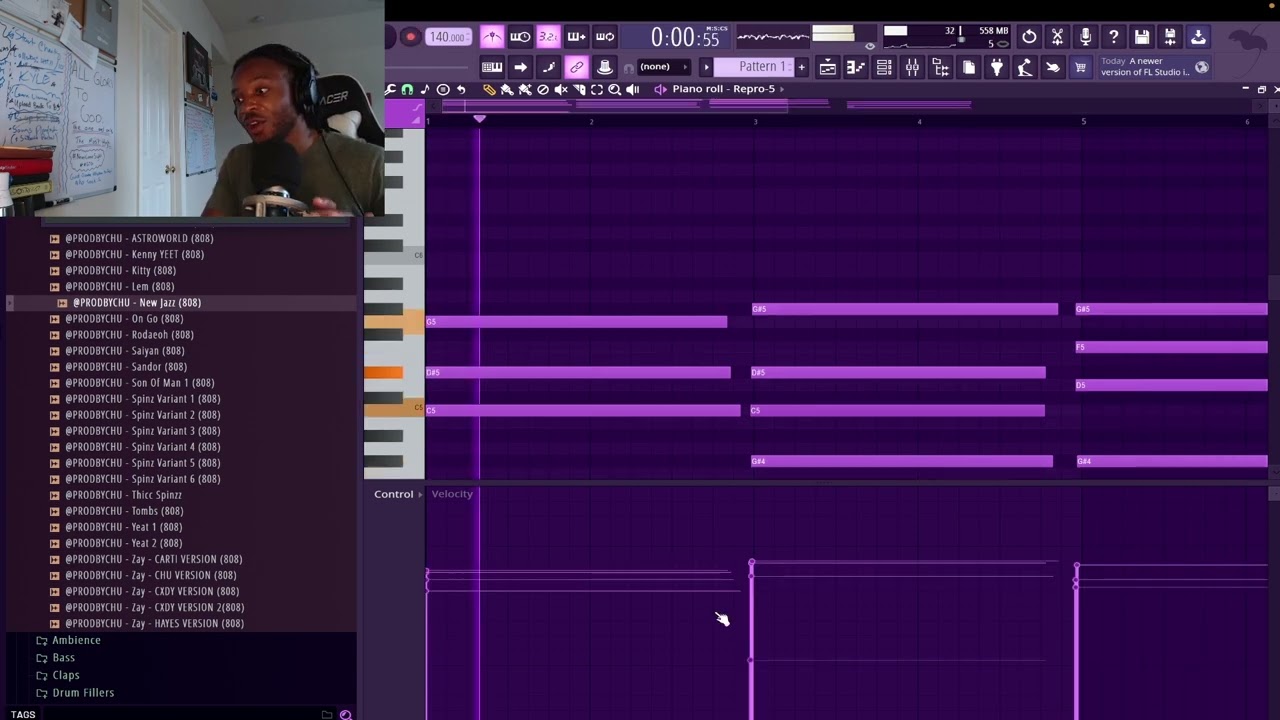The width and height of the screenshot is (1280, 720).
Task: Select the Paint brush tool
Action: [x=507, y=89]
